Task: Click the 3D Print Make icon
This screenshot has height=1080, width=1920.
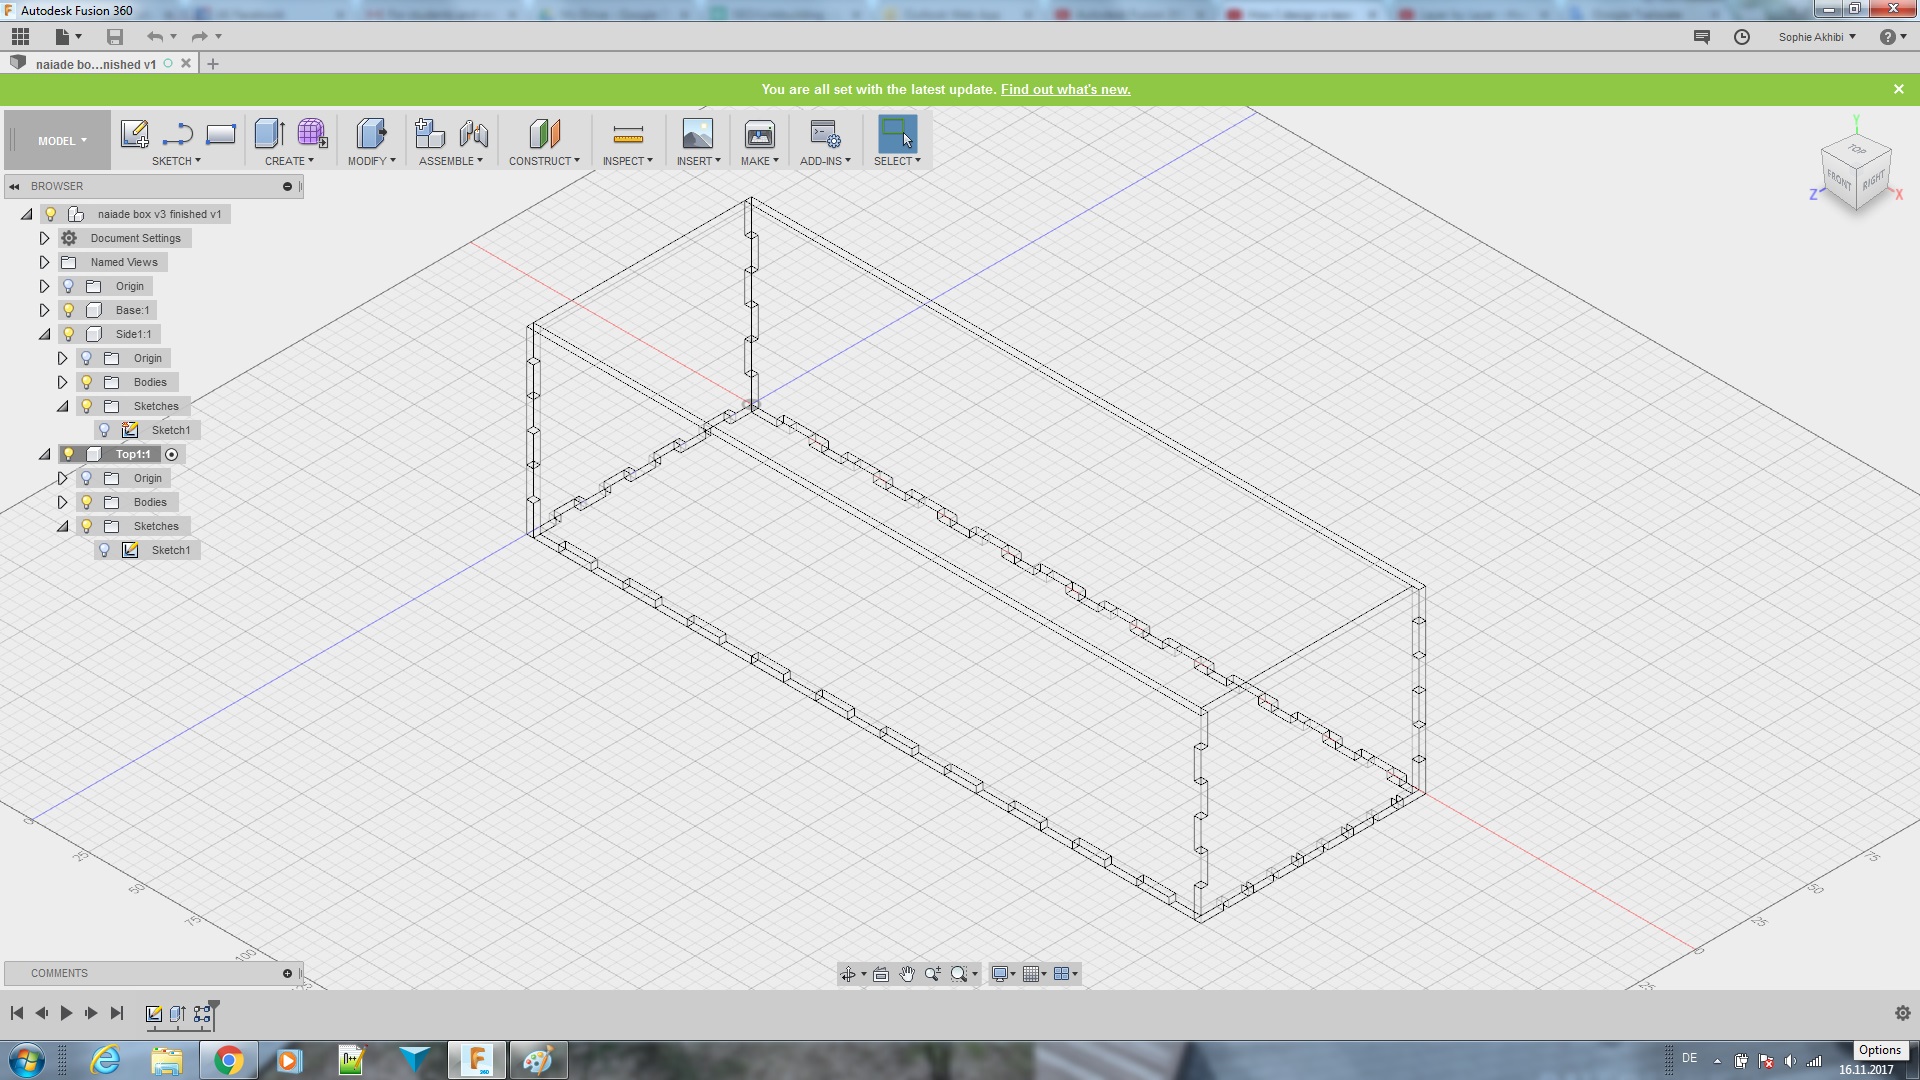Action: point(759,134)
